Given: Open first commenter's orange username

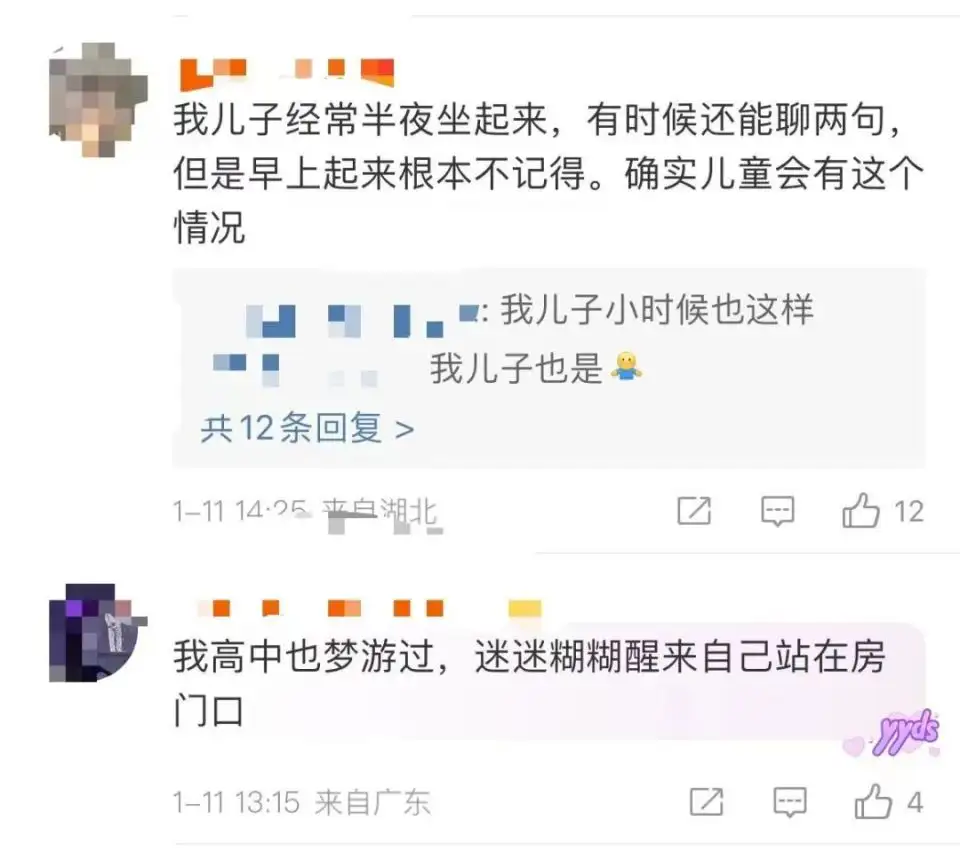Looking at the screenshot, I should pos(287,73).
